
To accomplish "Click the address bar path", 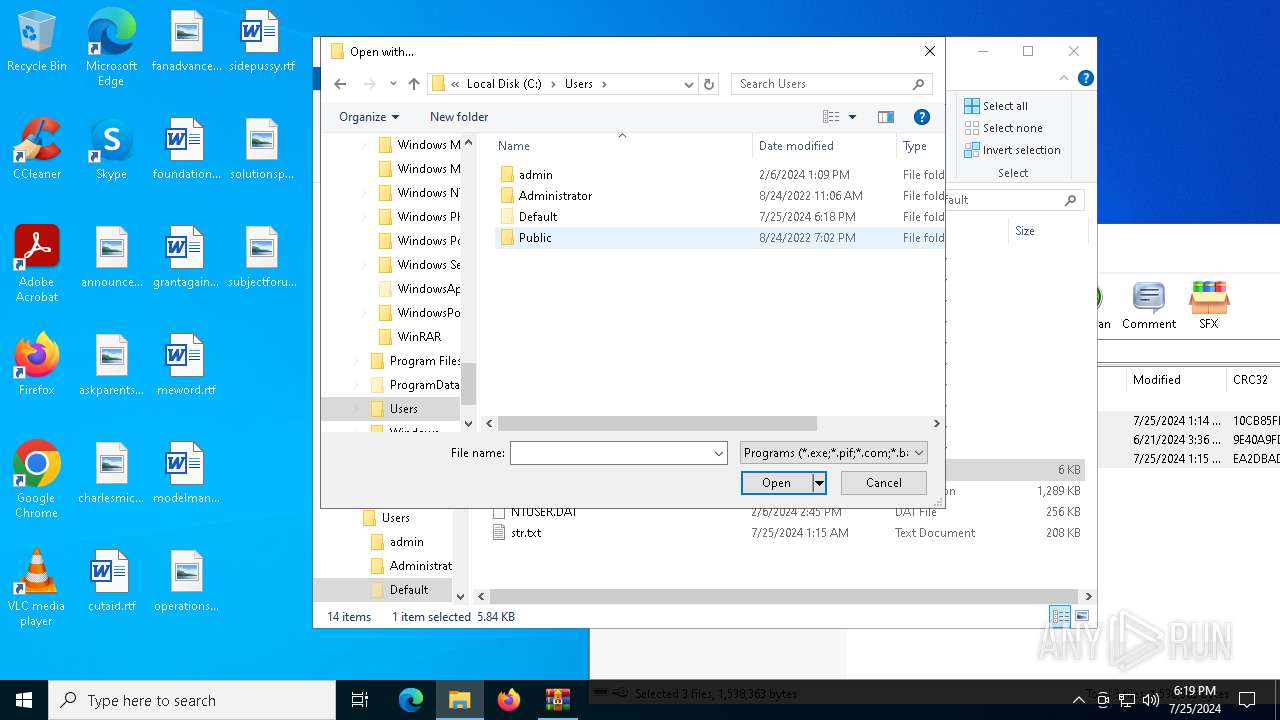I will [x=563, y=84].
